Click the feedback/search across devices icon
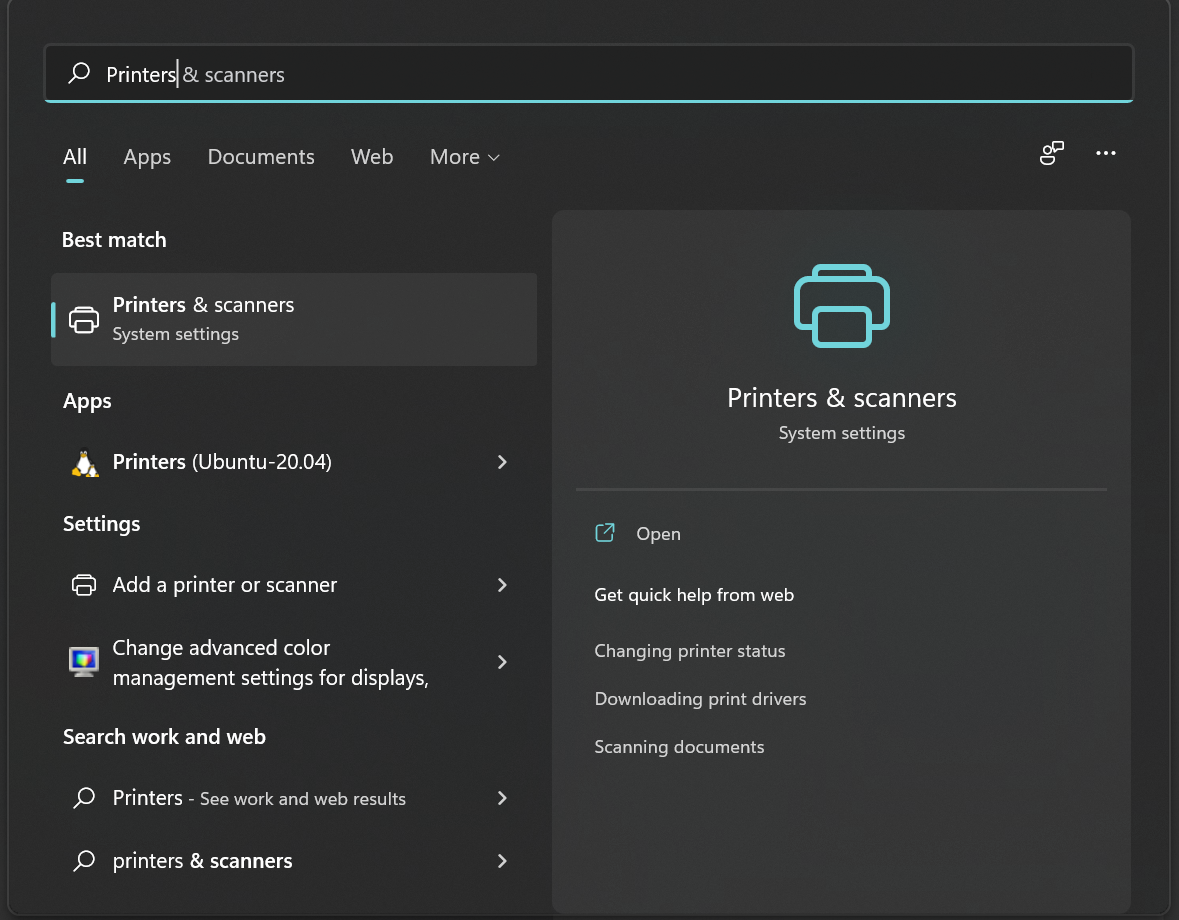1179x920 pixels. coord(1051,153)
